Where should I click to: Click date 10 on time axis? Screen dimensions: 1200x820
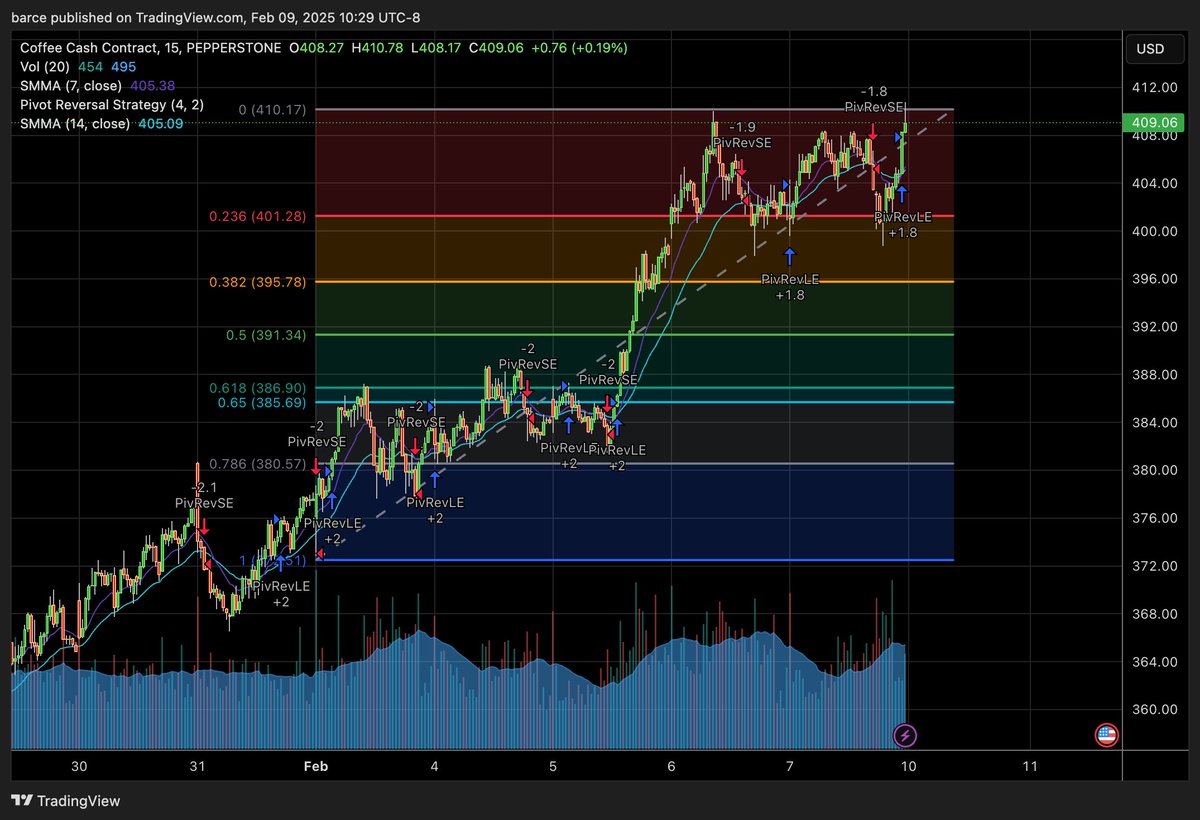[908, 767]
